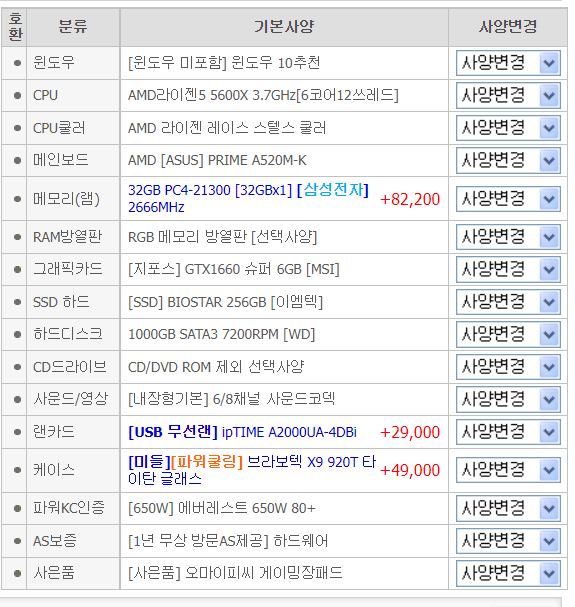The image size is (575, 607).
Task: Open the 그래픽카드 사양변경 dropdown
Action: [x=508, y=269]
